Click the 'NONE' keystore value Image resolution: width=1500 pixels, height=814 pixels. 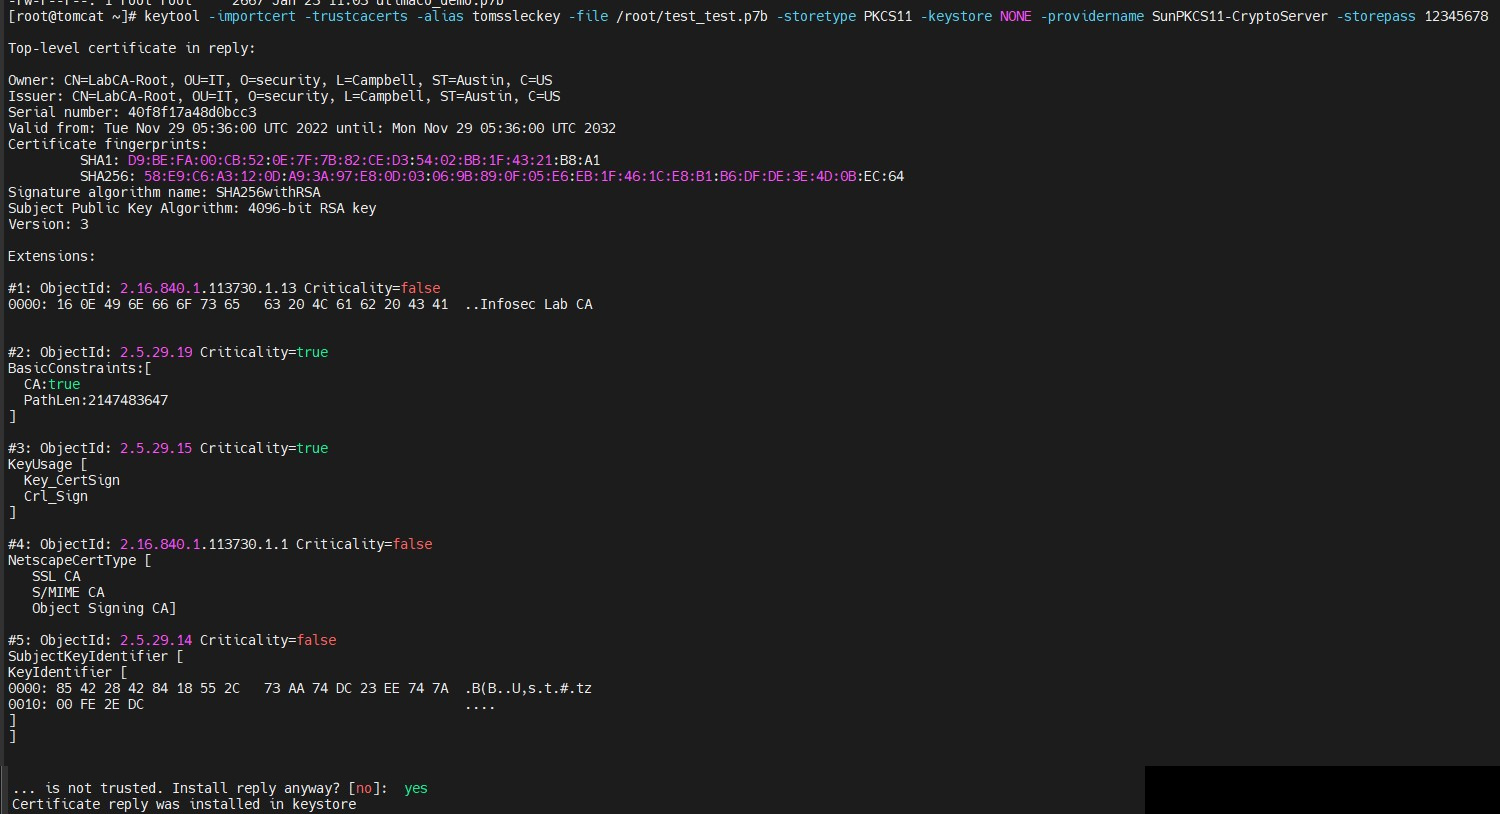click(x=1016, y=16)
